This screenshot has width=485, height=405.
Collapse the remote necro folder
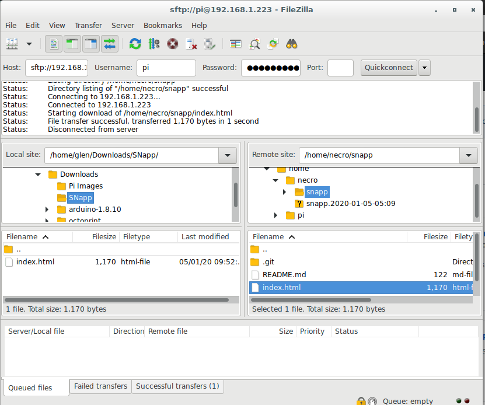[x=275, y=180]
